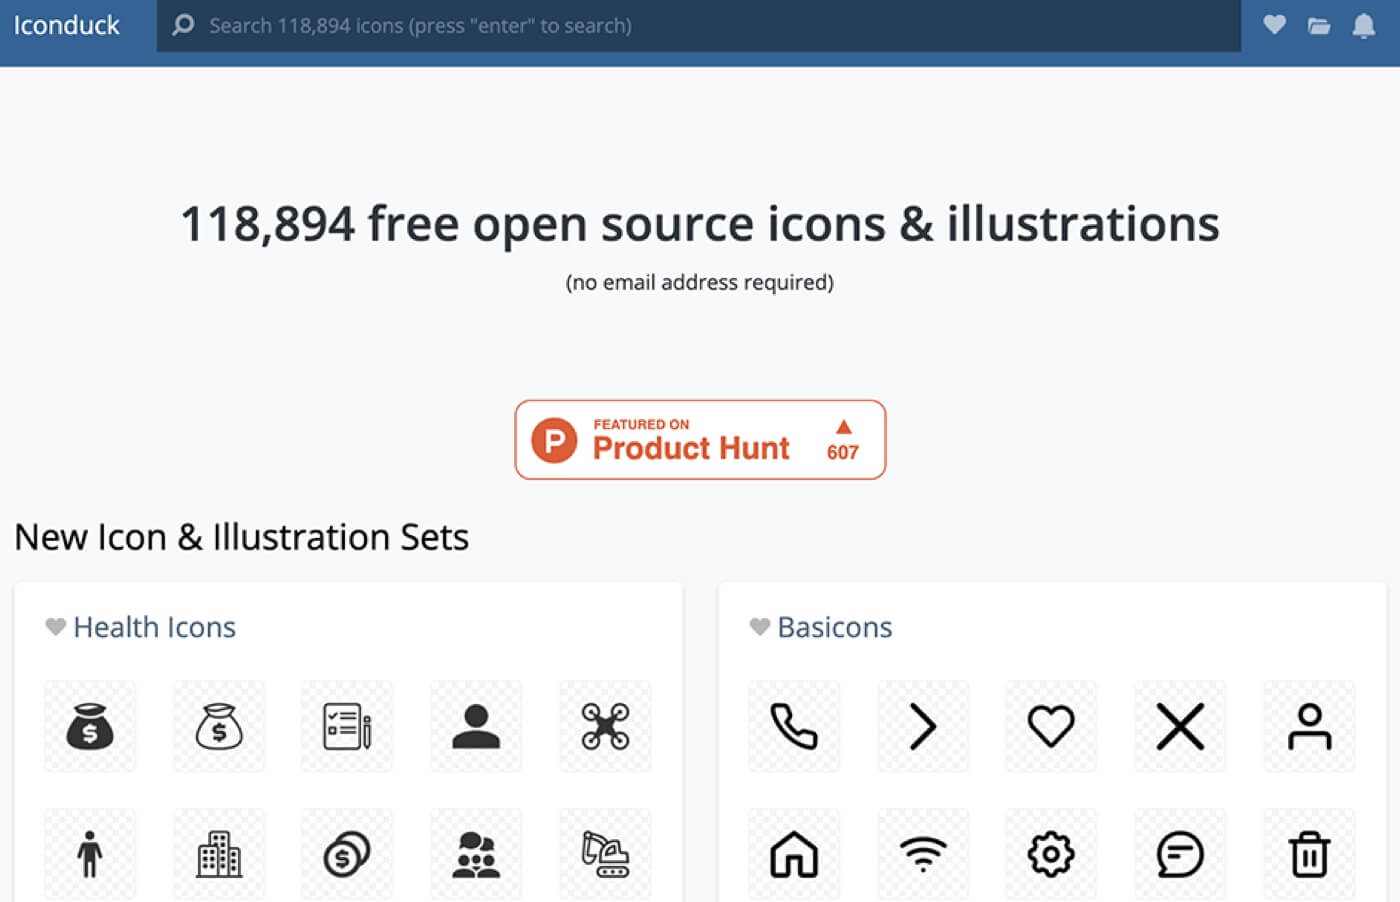Image resolution: width=1400 pixels, height=902 pixels.
Task: Click the magnifier search icon
Action: (183, 25)
